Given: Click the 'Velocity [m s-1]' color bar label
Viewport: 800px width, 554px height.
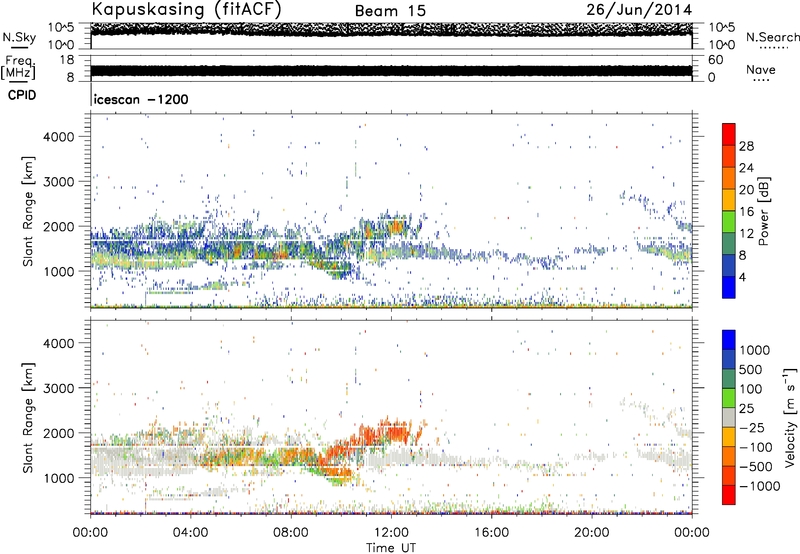Looking at the screenshot, I should 790,417.
